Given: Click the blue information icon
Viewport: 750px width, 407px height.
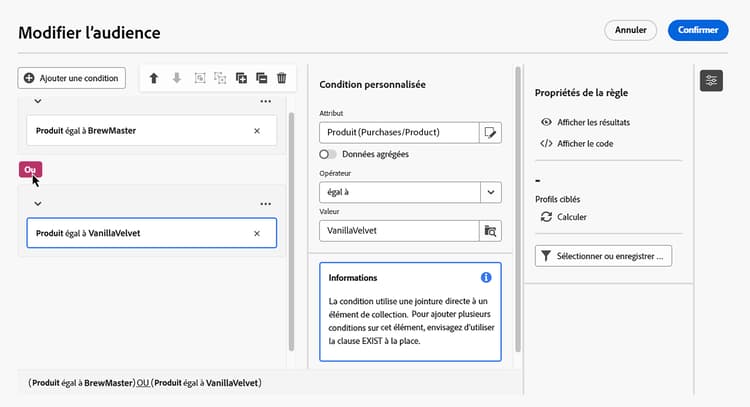Looking at the screenshot, I should [x=486, y=277].
